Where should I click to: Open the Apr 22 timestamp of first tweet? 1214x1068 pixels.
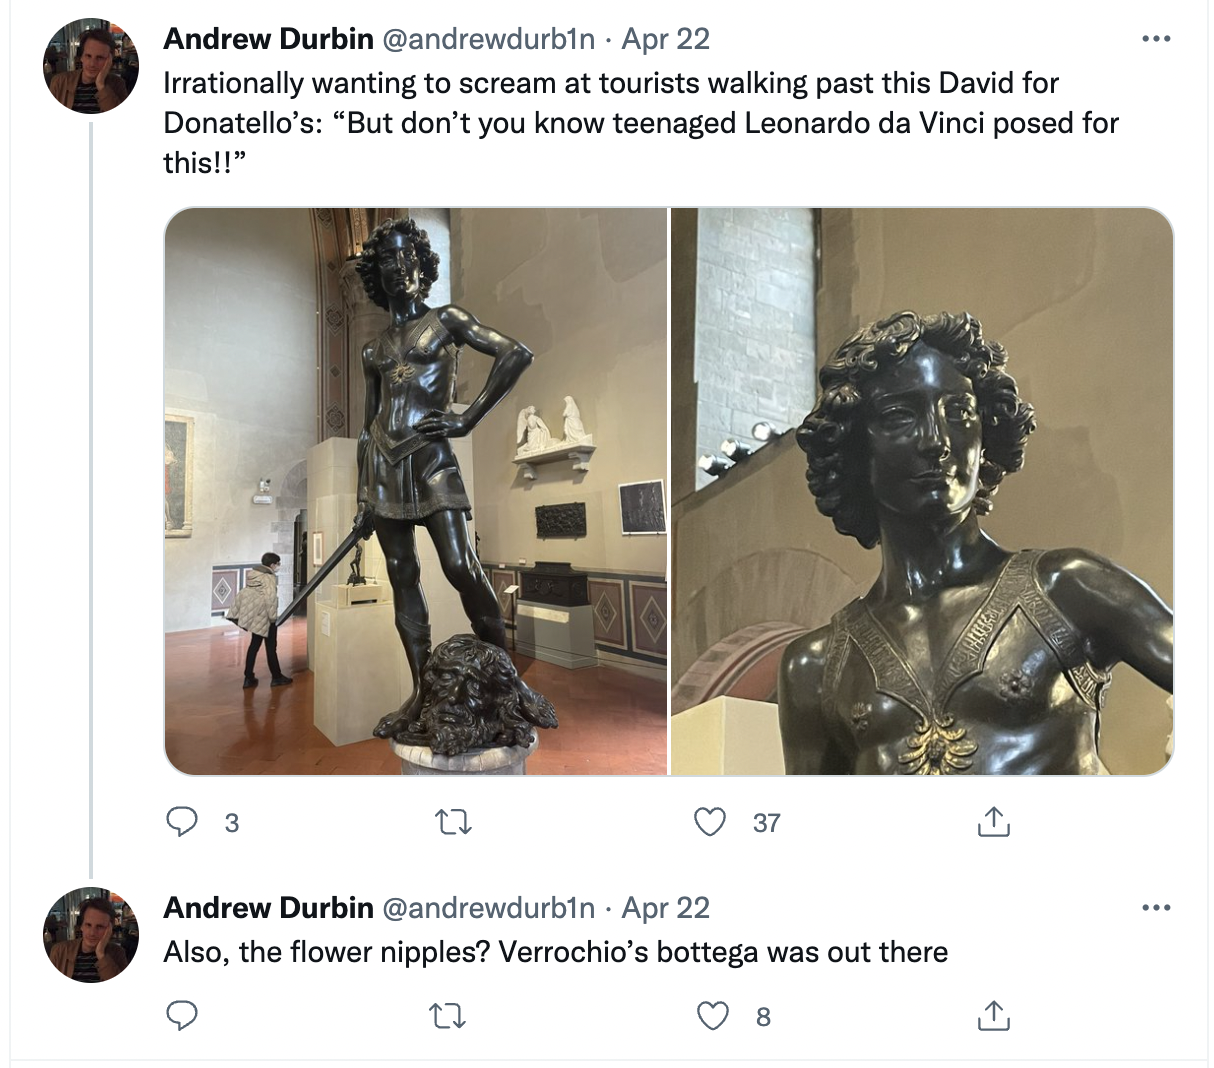pyautogui.click(x=666, y=39)
